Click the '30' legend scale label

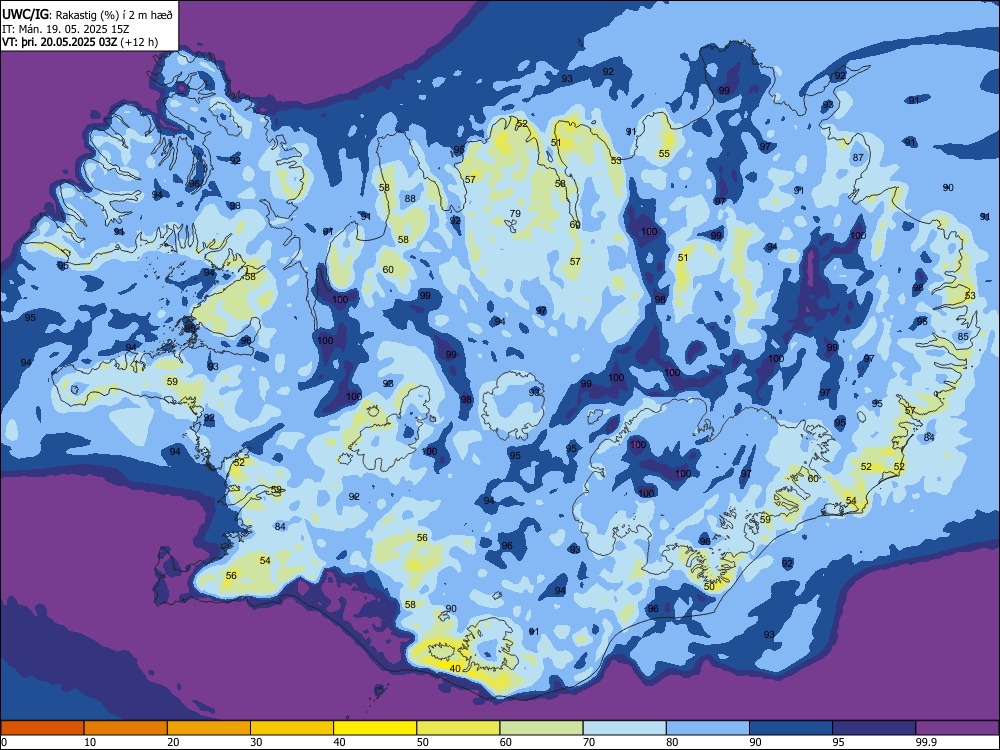[x=256, y=742]
